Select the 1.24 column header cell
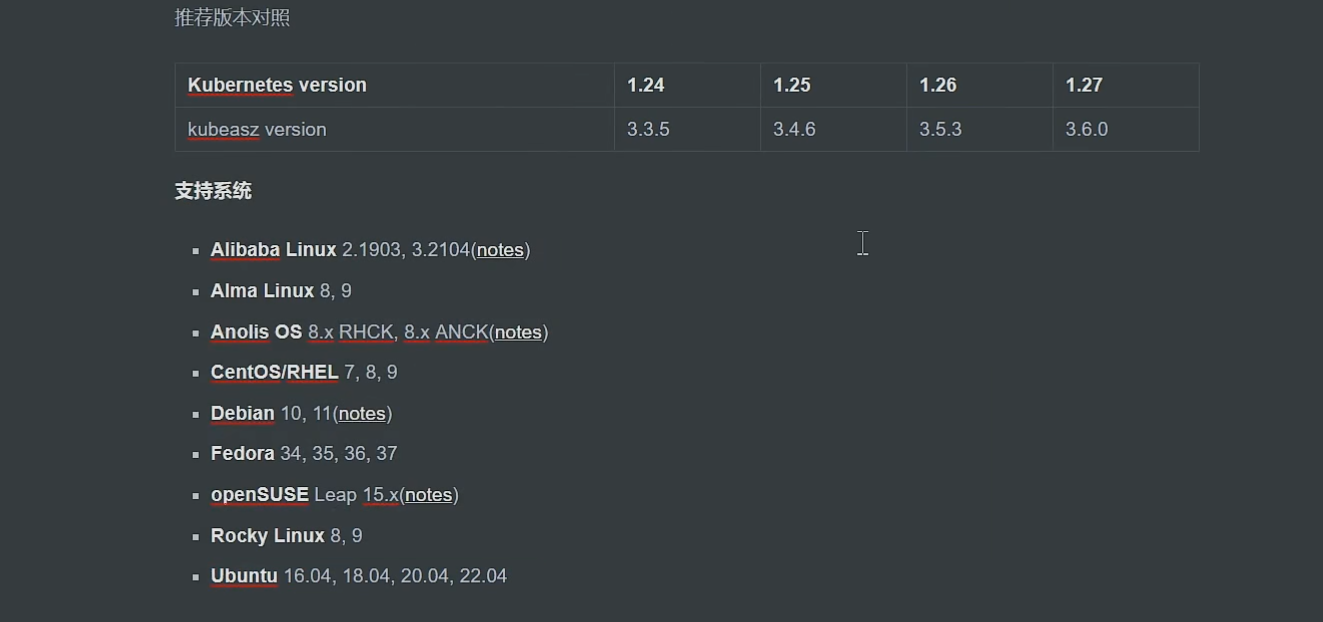Viewport: 1323px width, 622px height. coord(646,85)
